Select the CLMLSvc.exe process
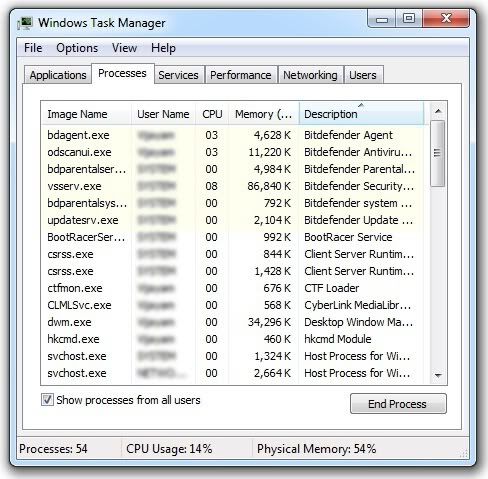The width and height of the screenshot is (488, 479). tap(232, 305)
